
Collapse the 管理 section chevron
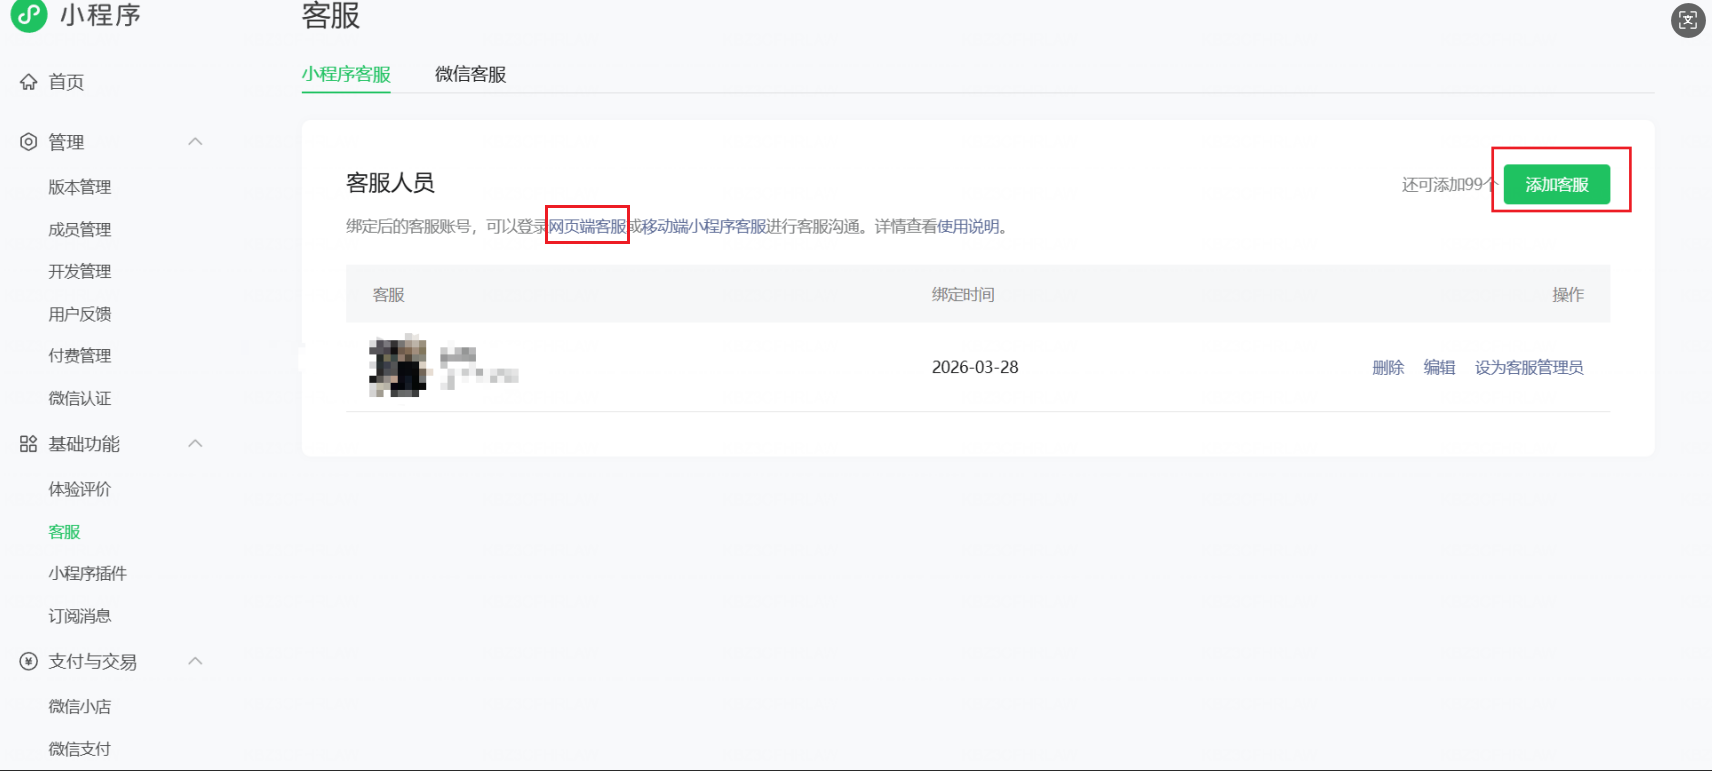click(x=195, y=142)
